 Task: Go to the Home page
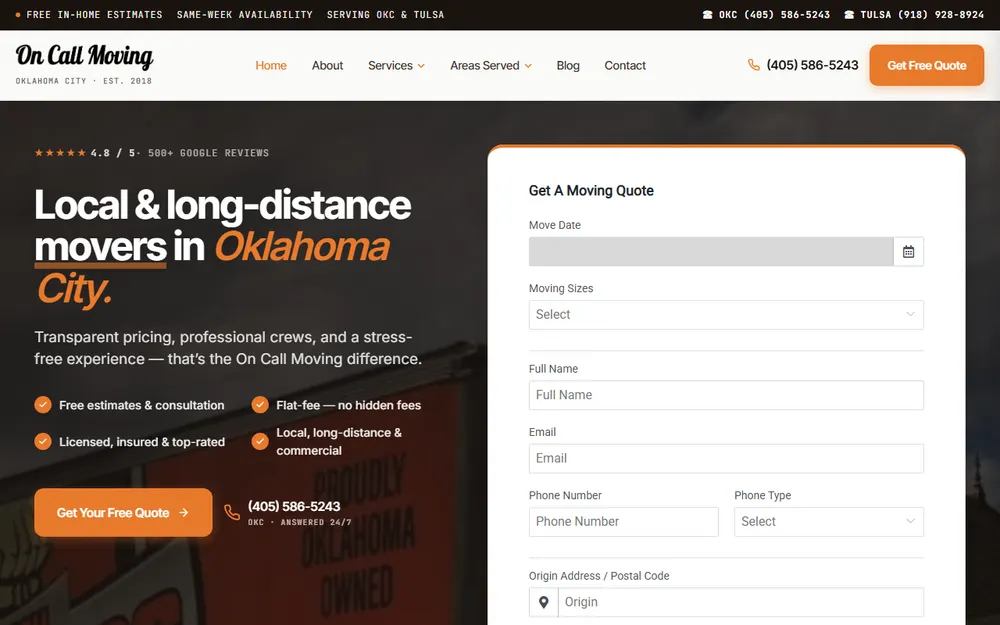tap(271, 66)
